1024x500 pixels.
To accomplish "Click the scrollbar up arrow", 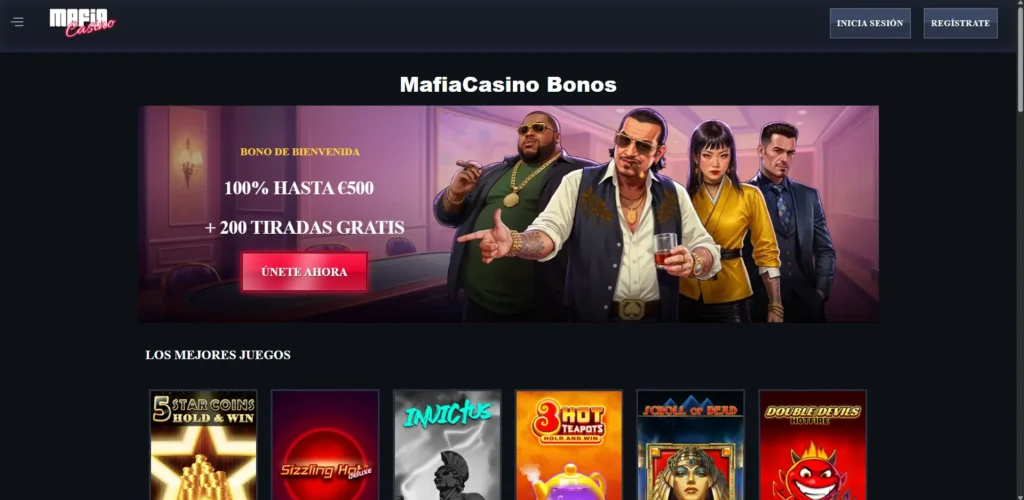I will (1019, 4).
